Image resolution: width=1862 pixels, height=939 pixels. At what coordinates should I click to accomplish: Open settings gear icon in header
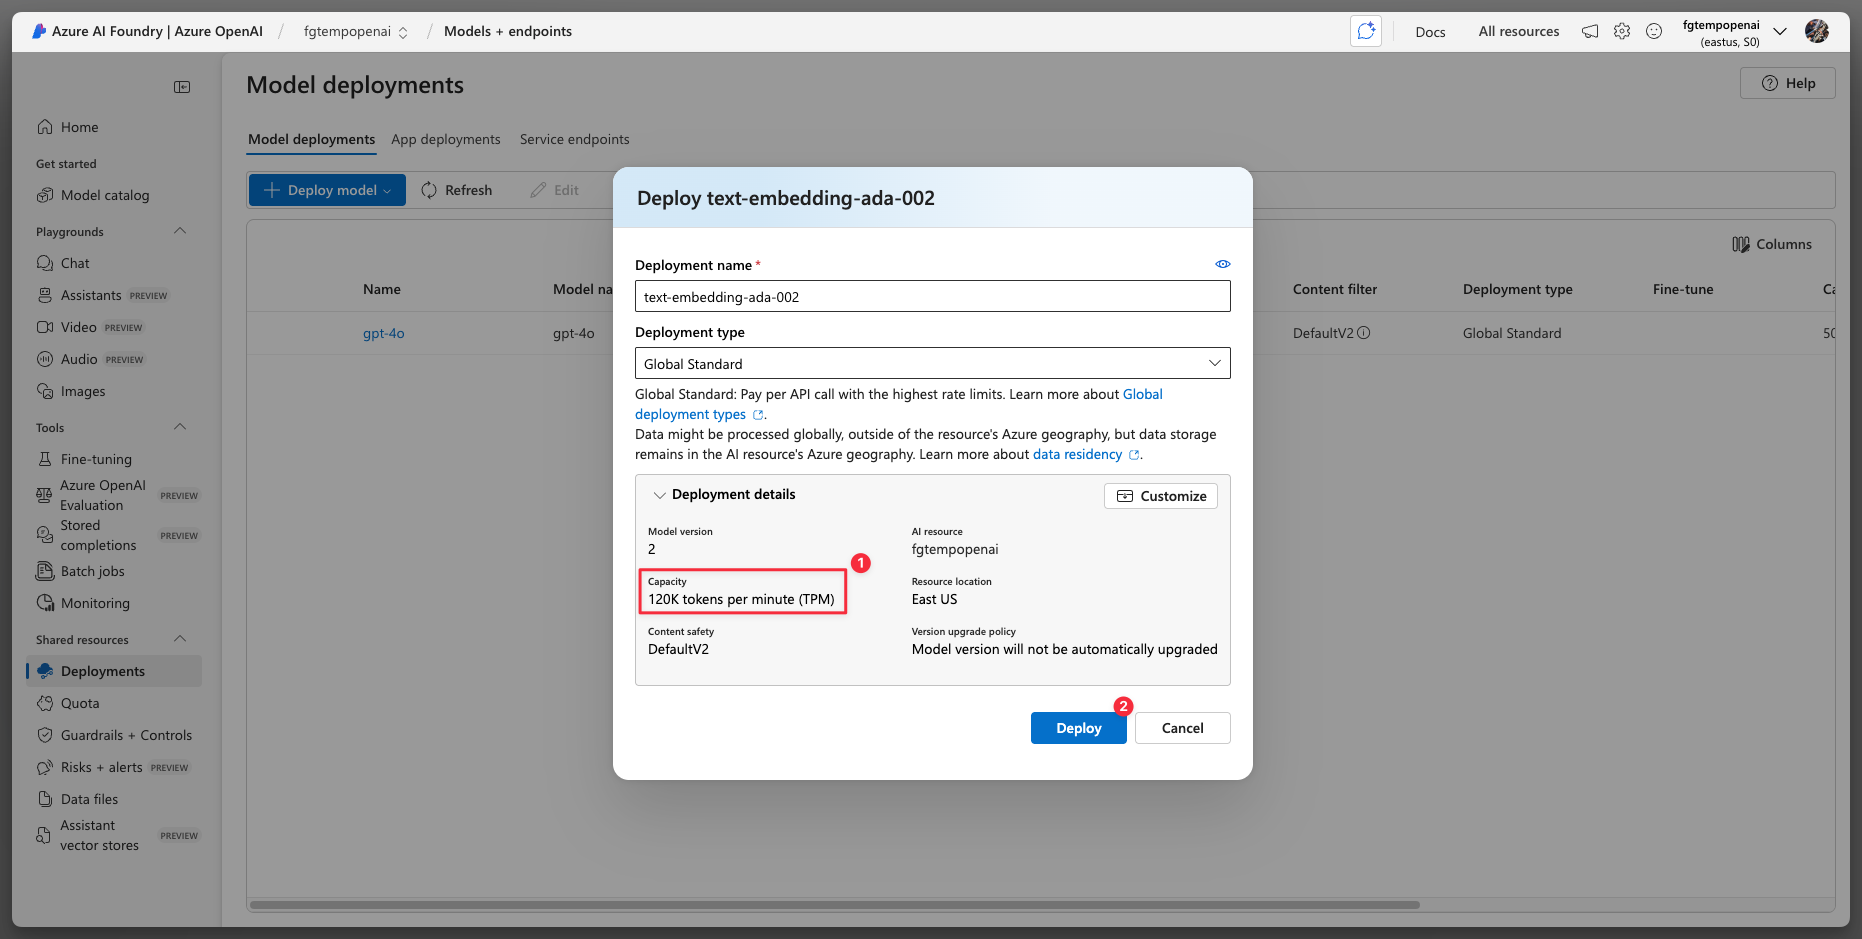(1622, 31)
